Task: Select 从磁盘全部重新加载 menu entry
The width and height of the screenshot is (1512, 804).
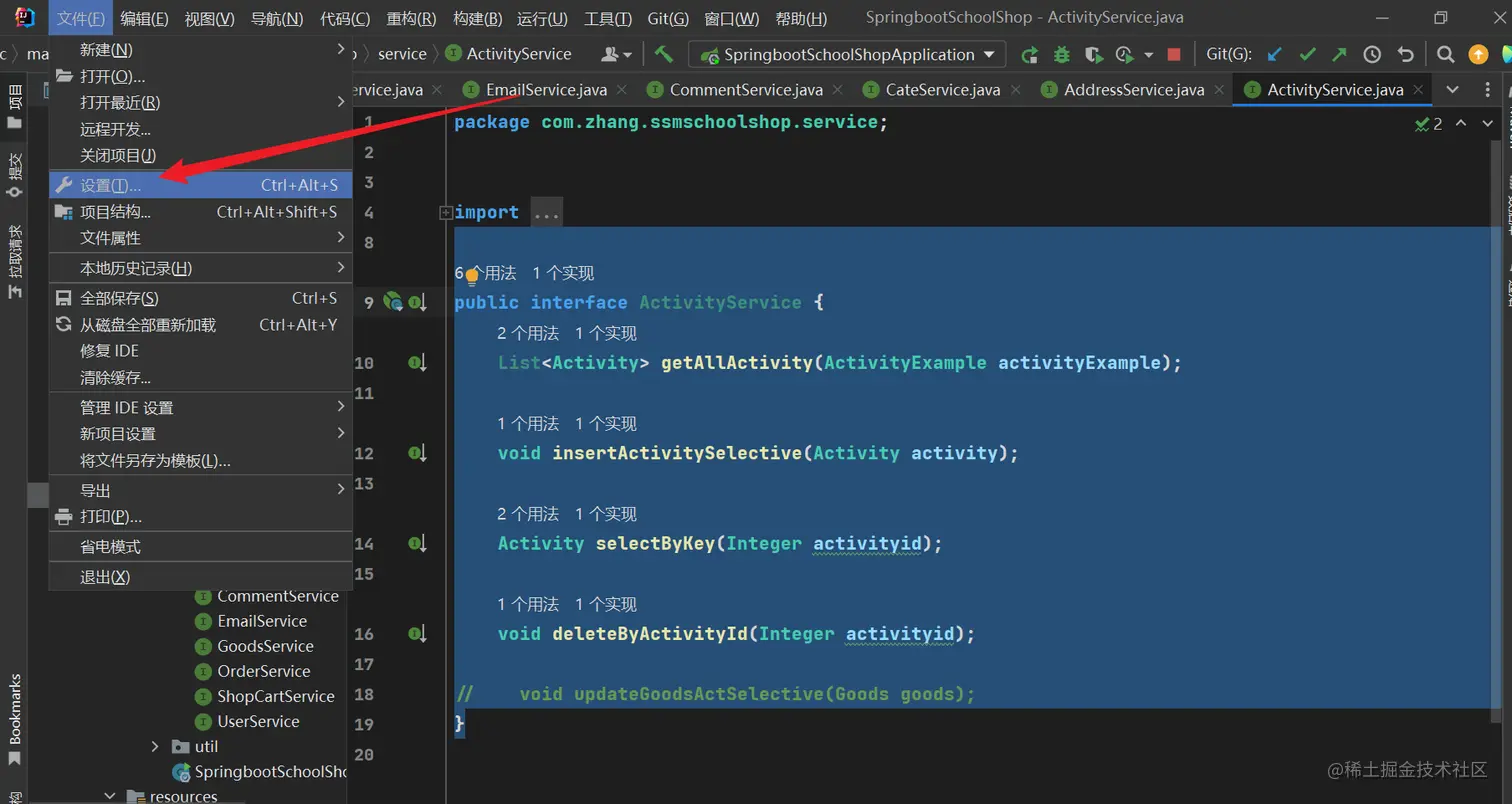Action: (200, 325)
